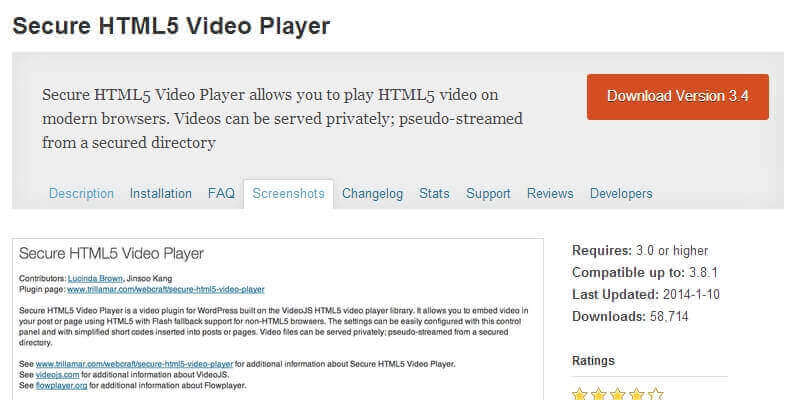Follow the trillamar.com link after the first 'See'
800x400 pixels.
134,364
